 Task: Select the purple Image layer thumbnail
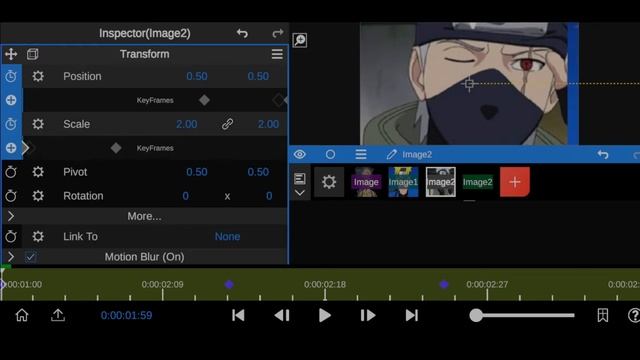pos(366,182)
